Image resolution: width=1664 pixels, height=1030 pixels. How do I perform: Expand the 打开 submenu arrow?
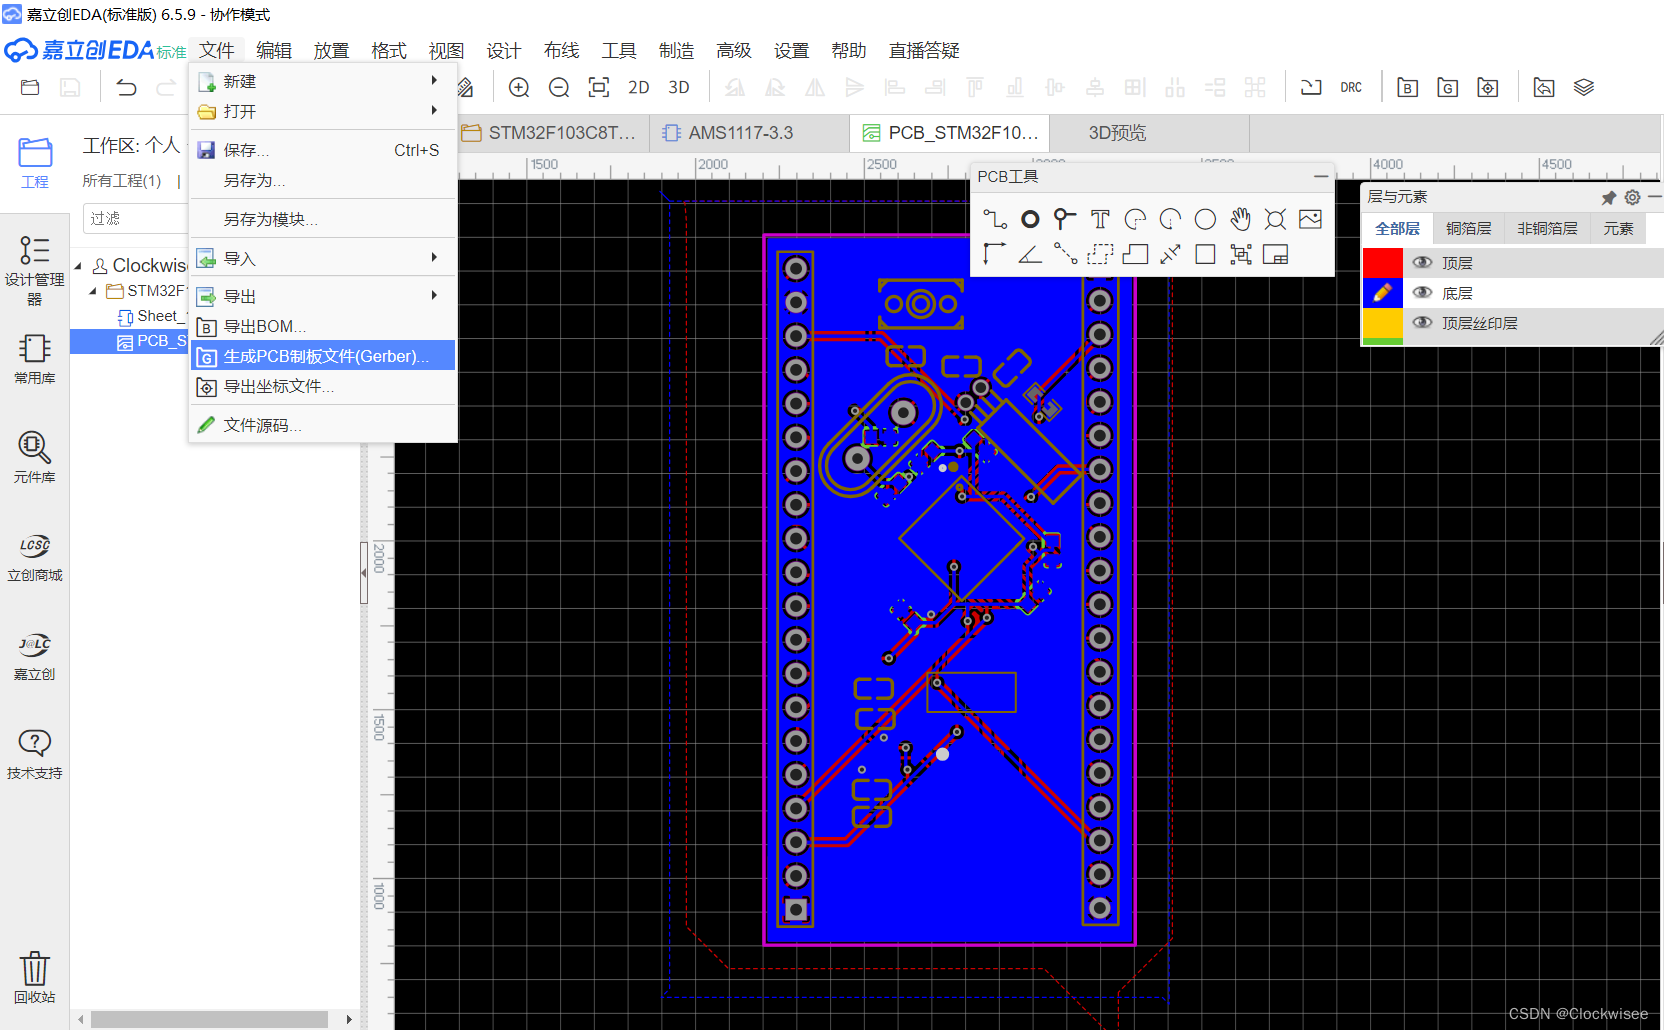click(x=434, y=110)
